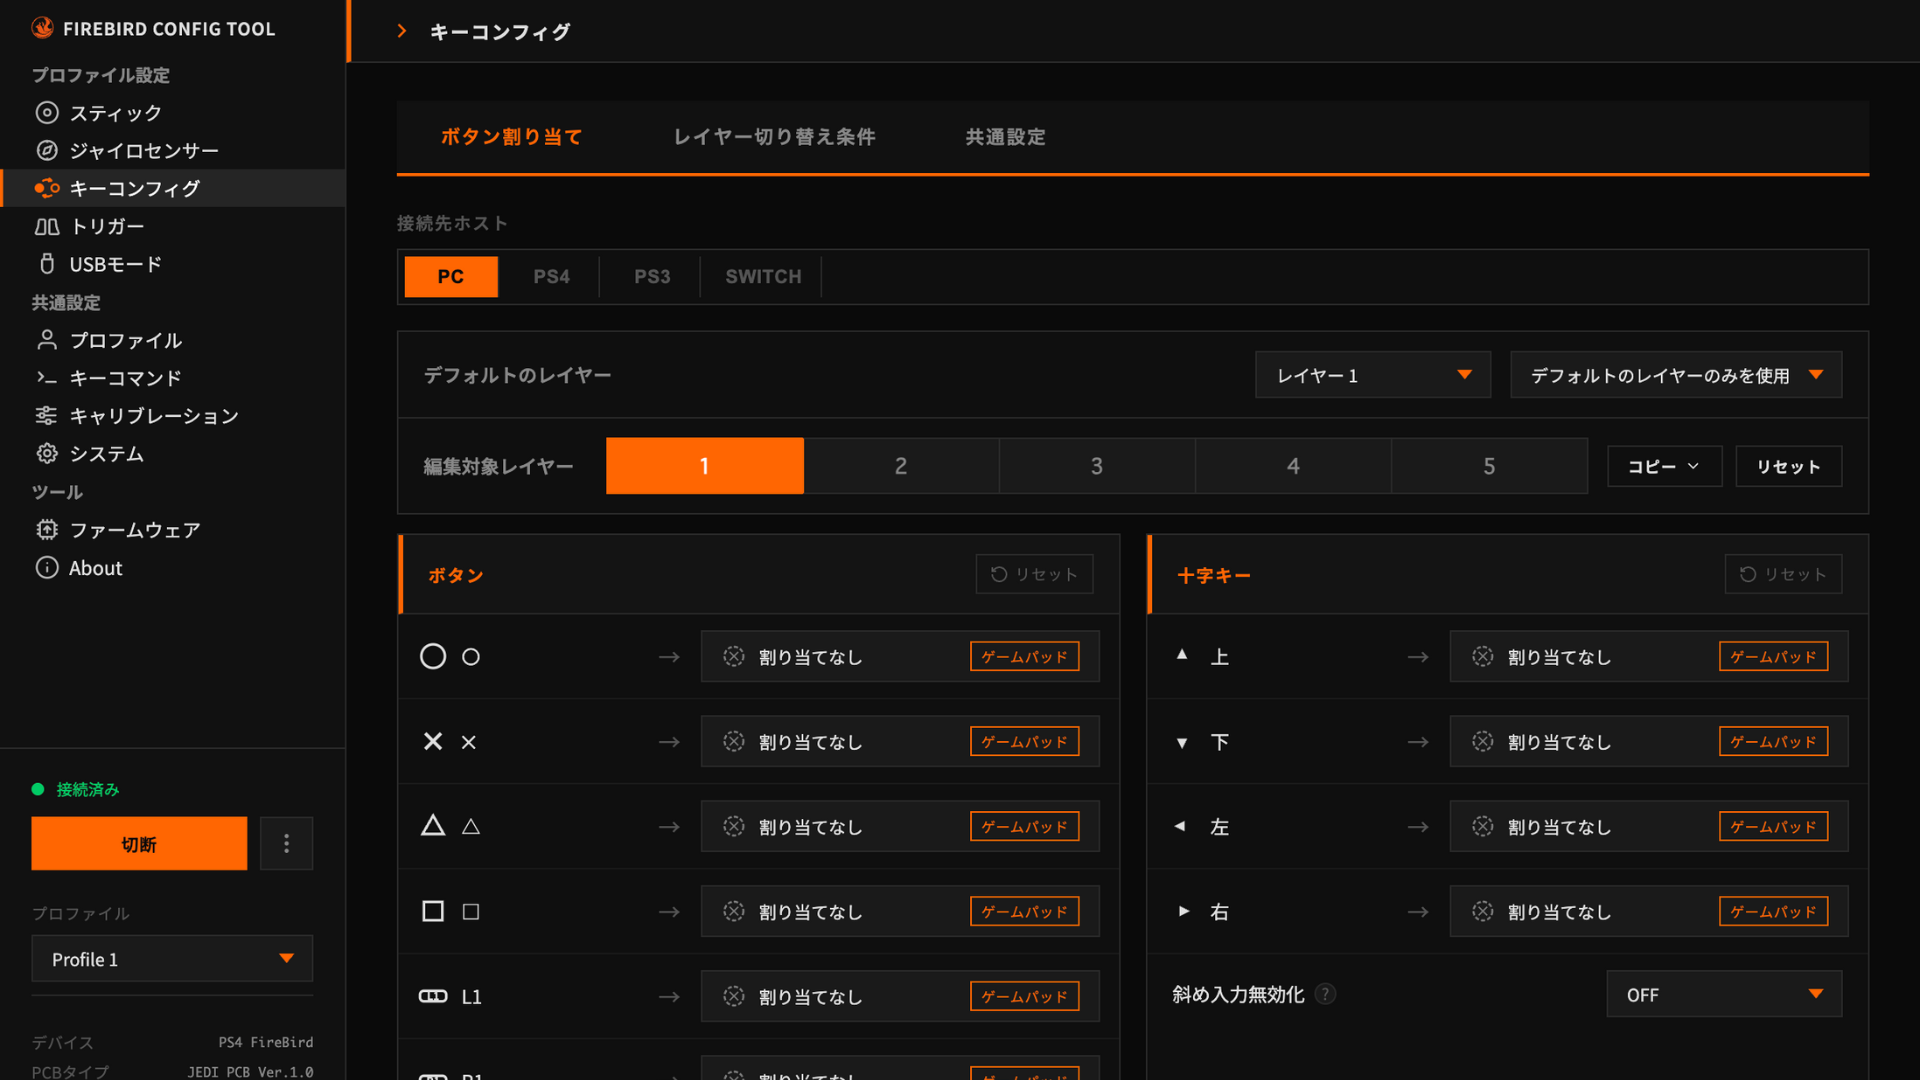Click the cross × button icon
Image resolution: width=1920 pixels, height=1080 pixels.
pyautogui.click(x=433, y=741)
